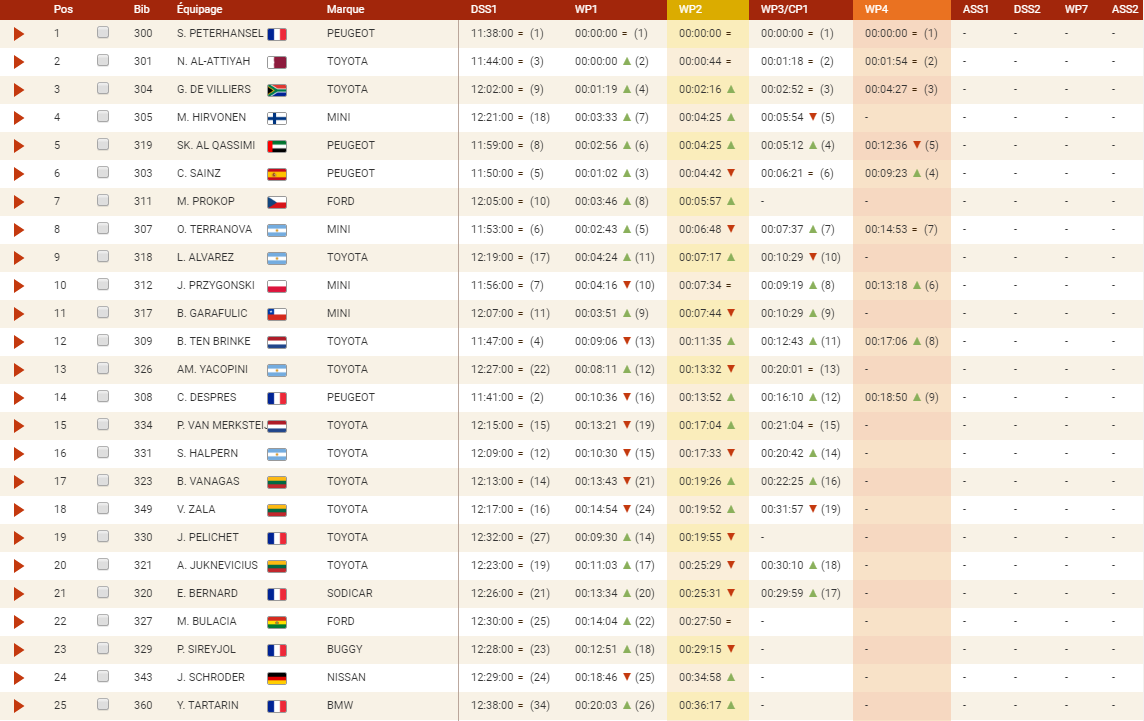
Task: Click Qatar flag next to N. Al-Attiyah
Action: [277, 63]
